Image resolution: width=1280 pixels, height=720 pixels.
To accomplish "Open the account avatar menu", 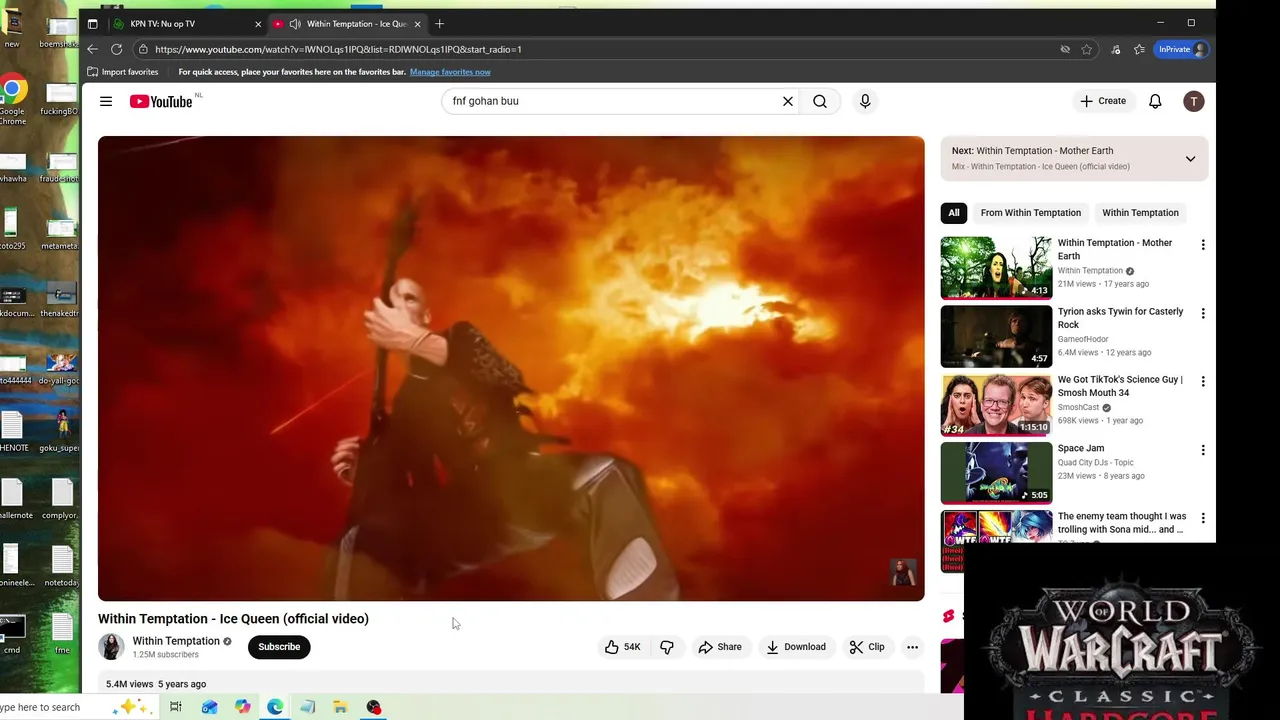I will click(x=1194, y=101).
